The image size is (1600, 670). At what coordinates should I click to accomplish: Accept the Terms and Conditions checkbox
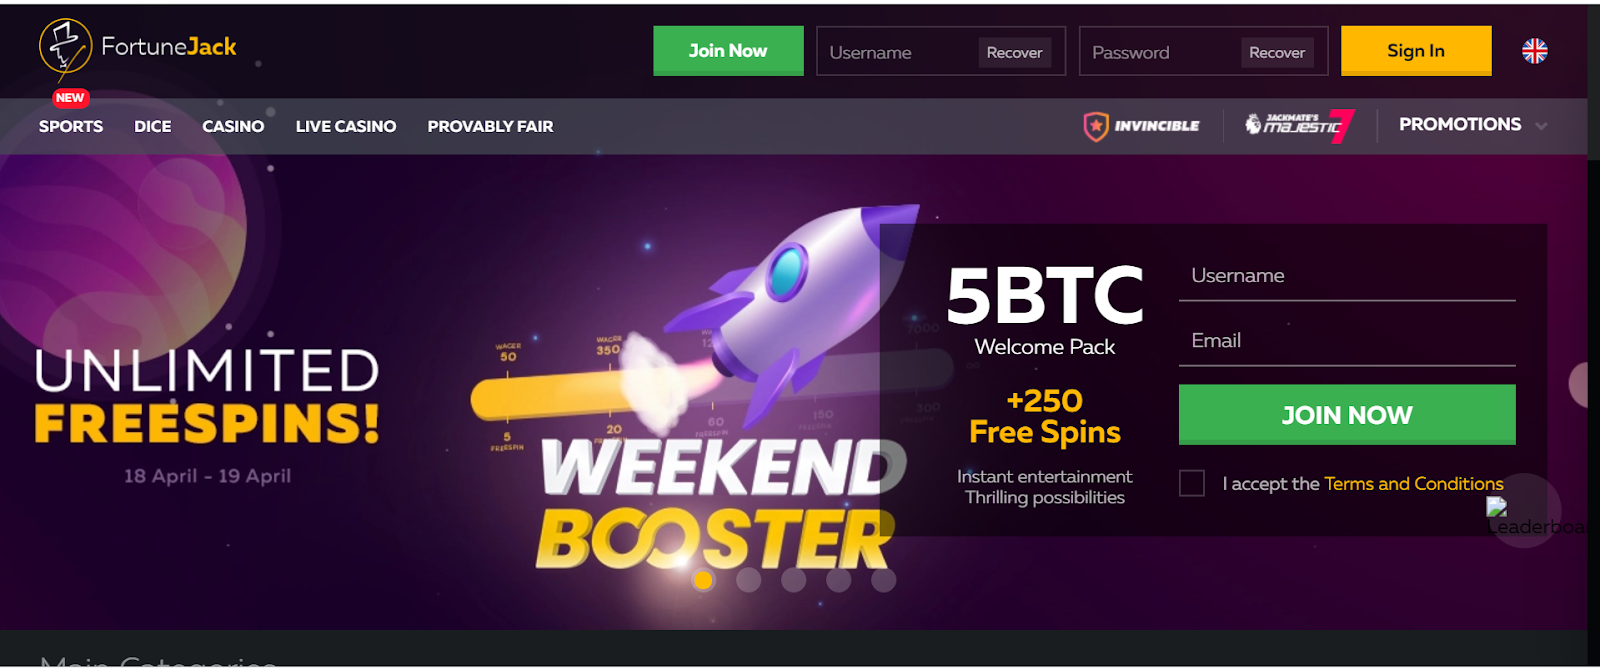click(1192, 484)
